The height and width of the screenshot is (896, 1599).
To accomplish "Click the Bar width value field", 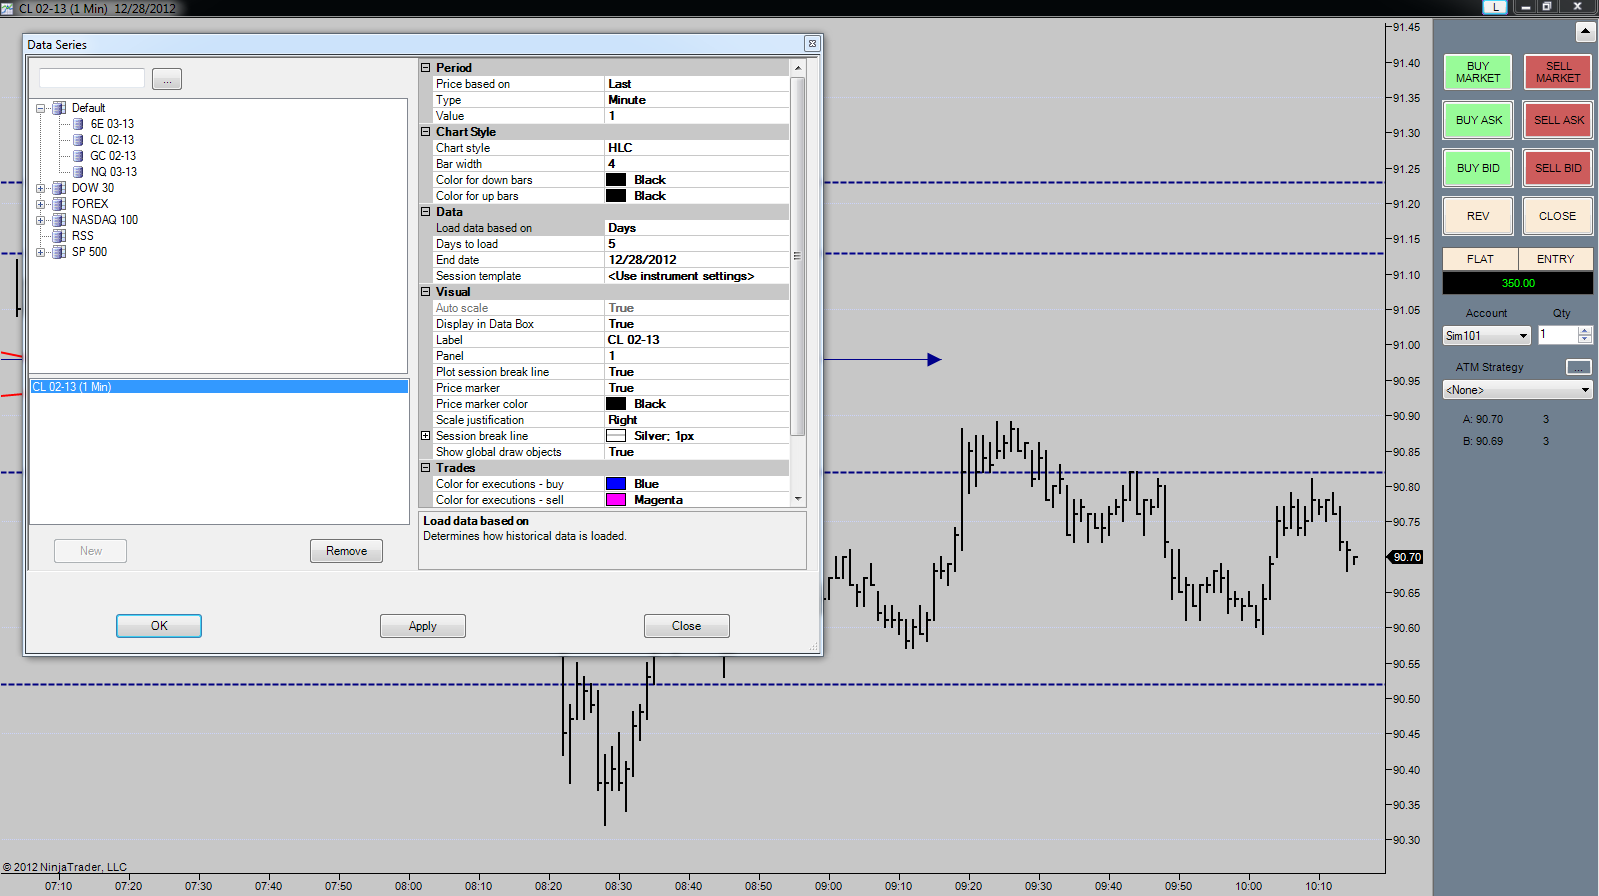I will (x=697, y=164).
